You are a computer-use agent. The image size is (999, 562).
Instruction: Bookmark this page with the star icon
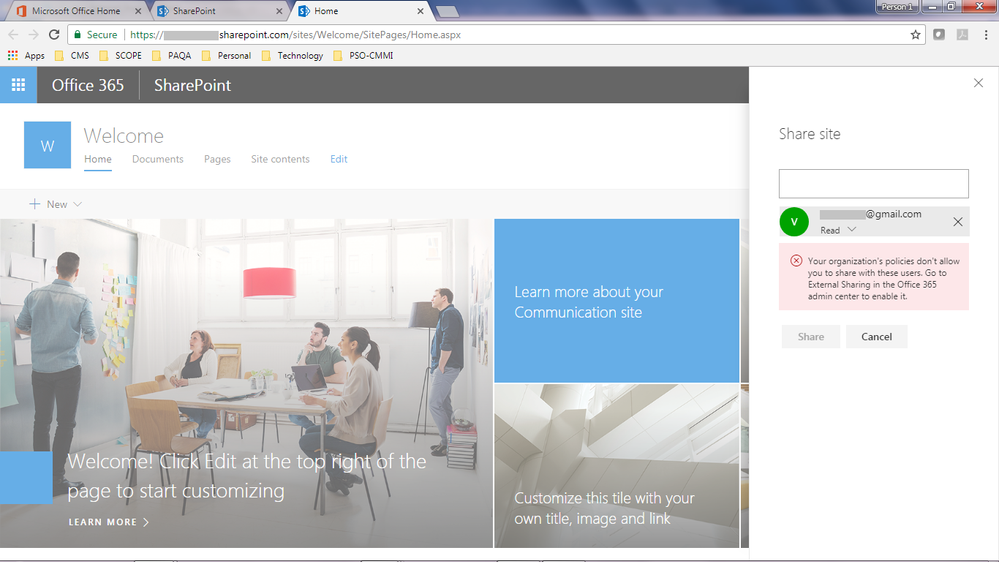point(916,35)
